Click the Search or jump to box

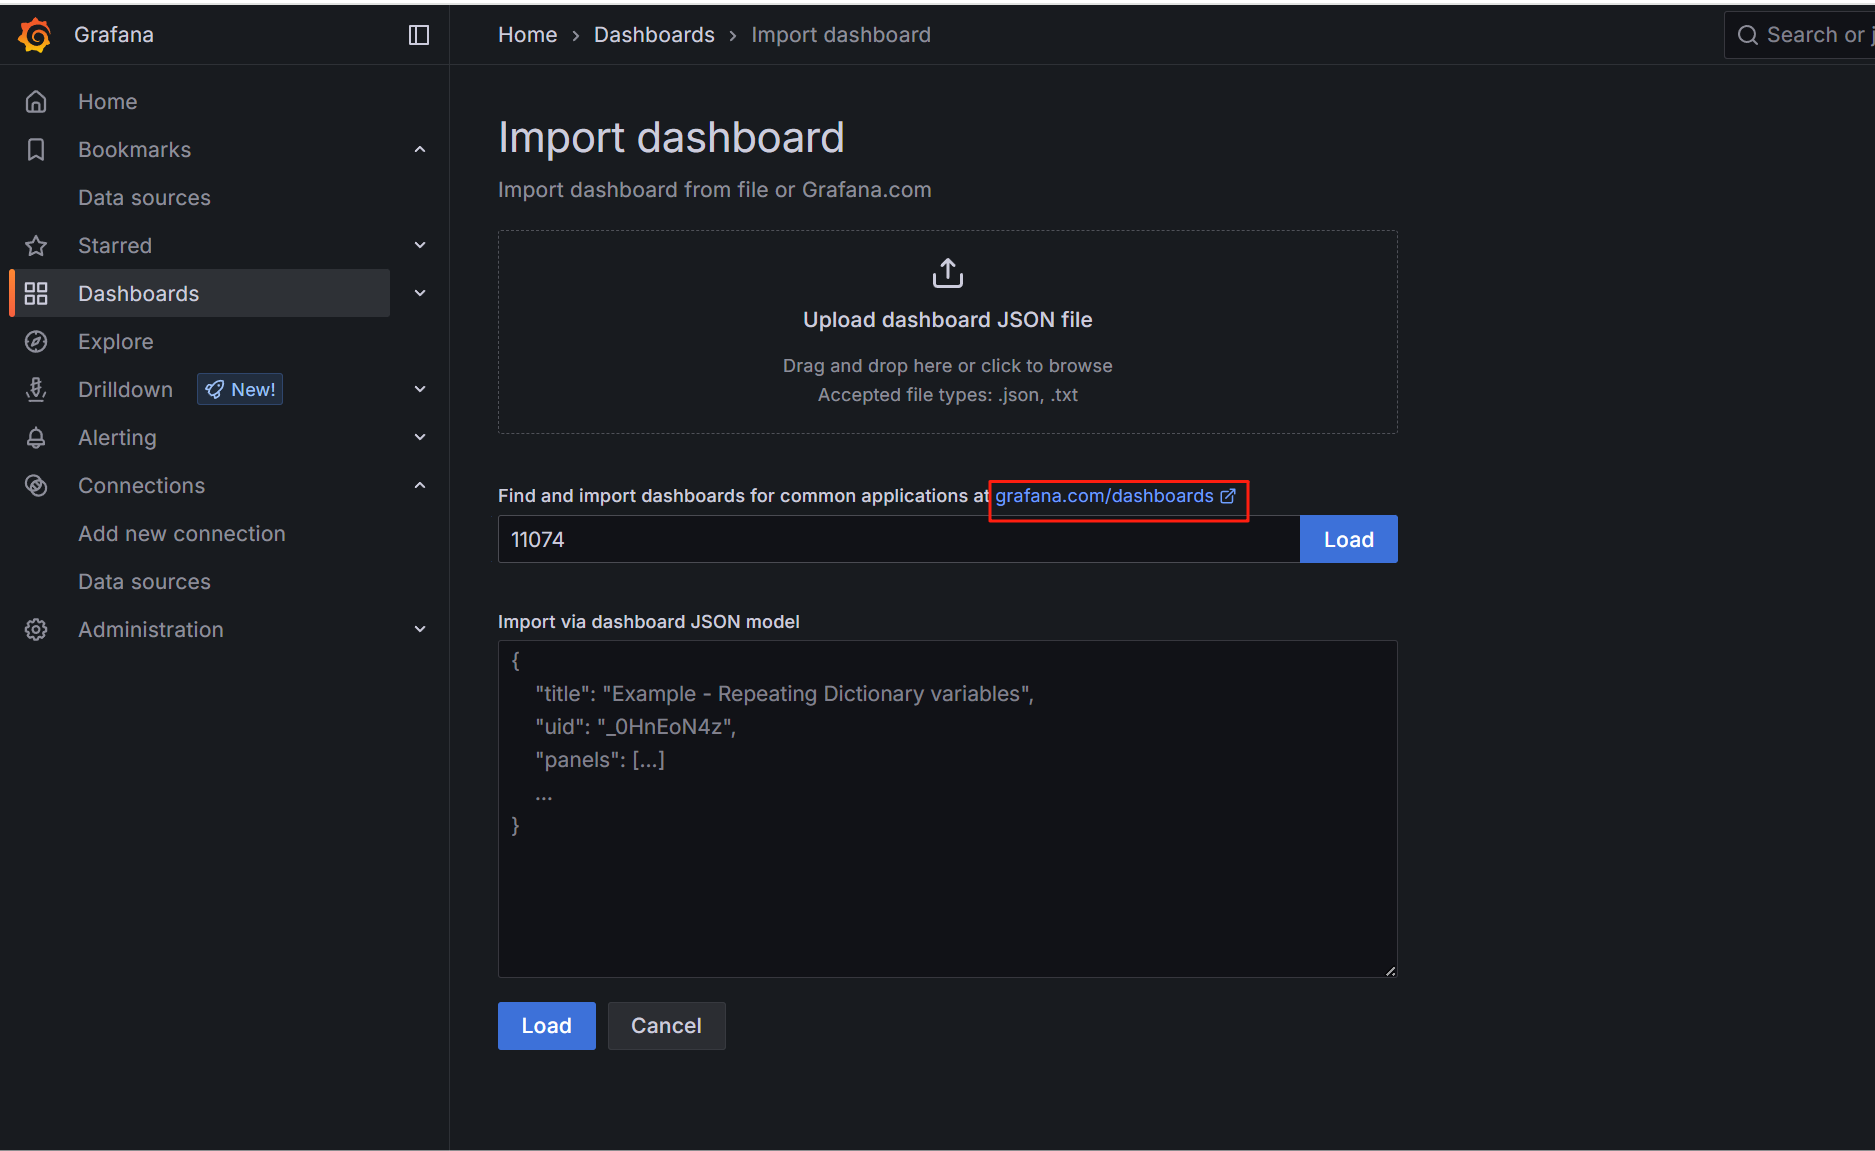coord(1800,35)
